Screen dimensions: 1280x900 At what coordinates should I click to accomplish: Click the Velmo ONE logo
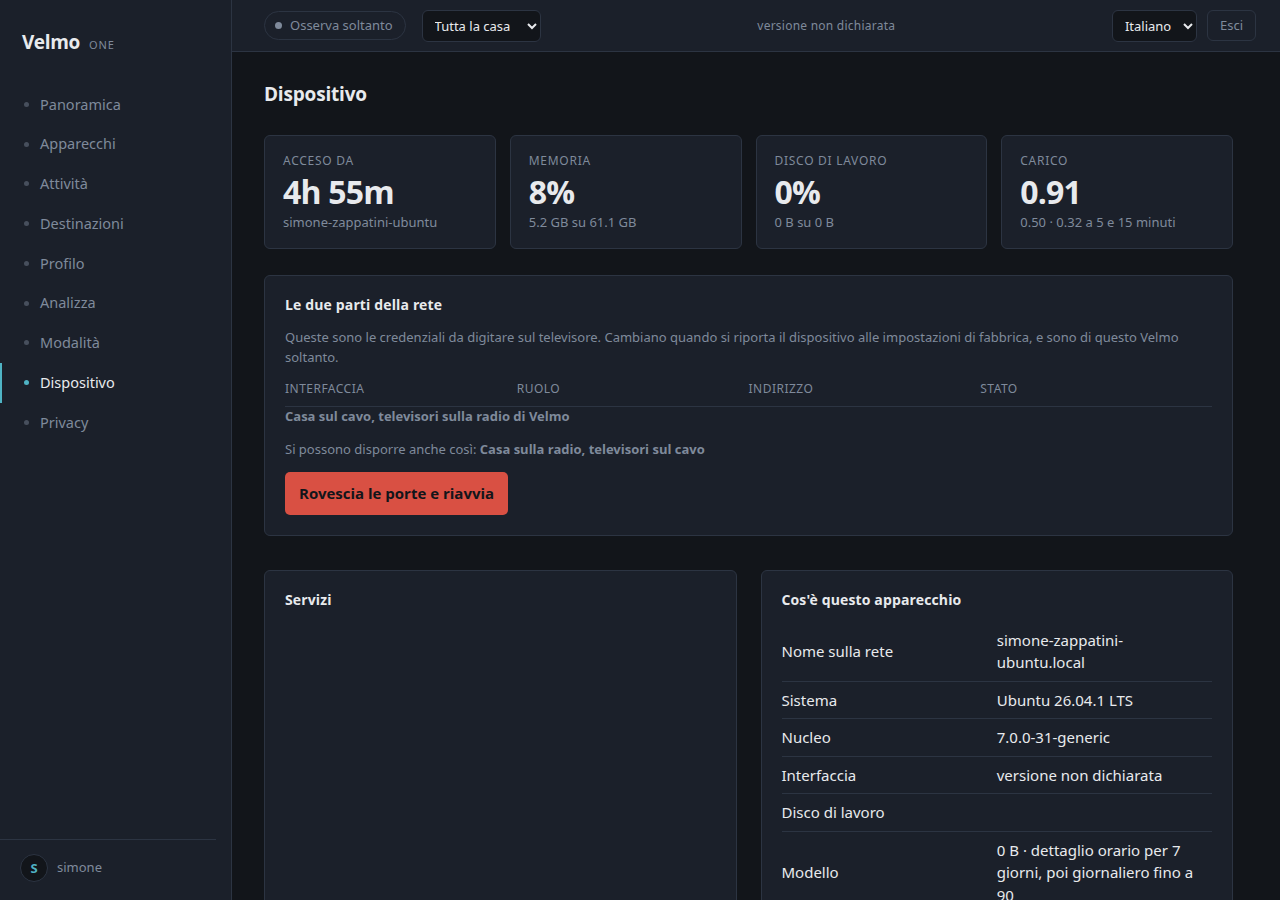68,43
